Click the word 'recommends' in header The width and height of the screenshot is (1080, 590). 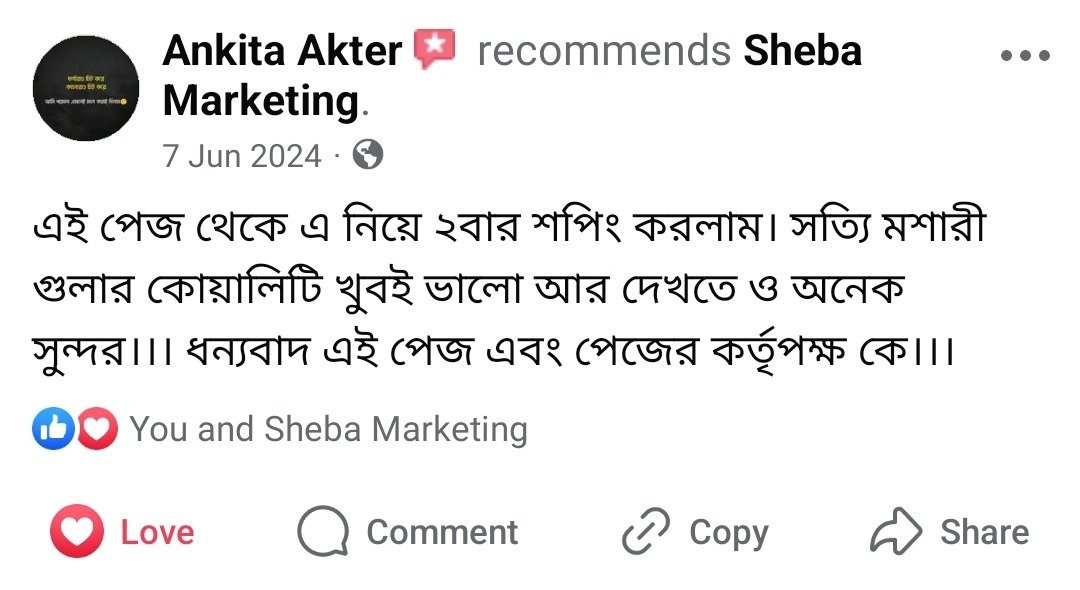(x=603, y=50)
